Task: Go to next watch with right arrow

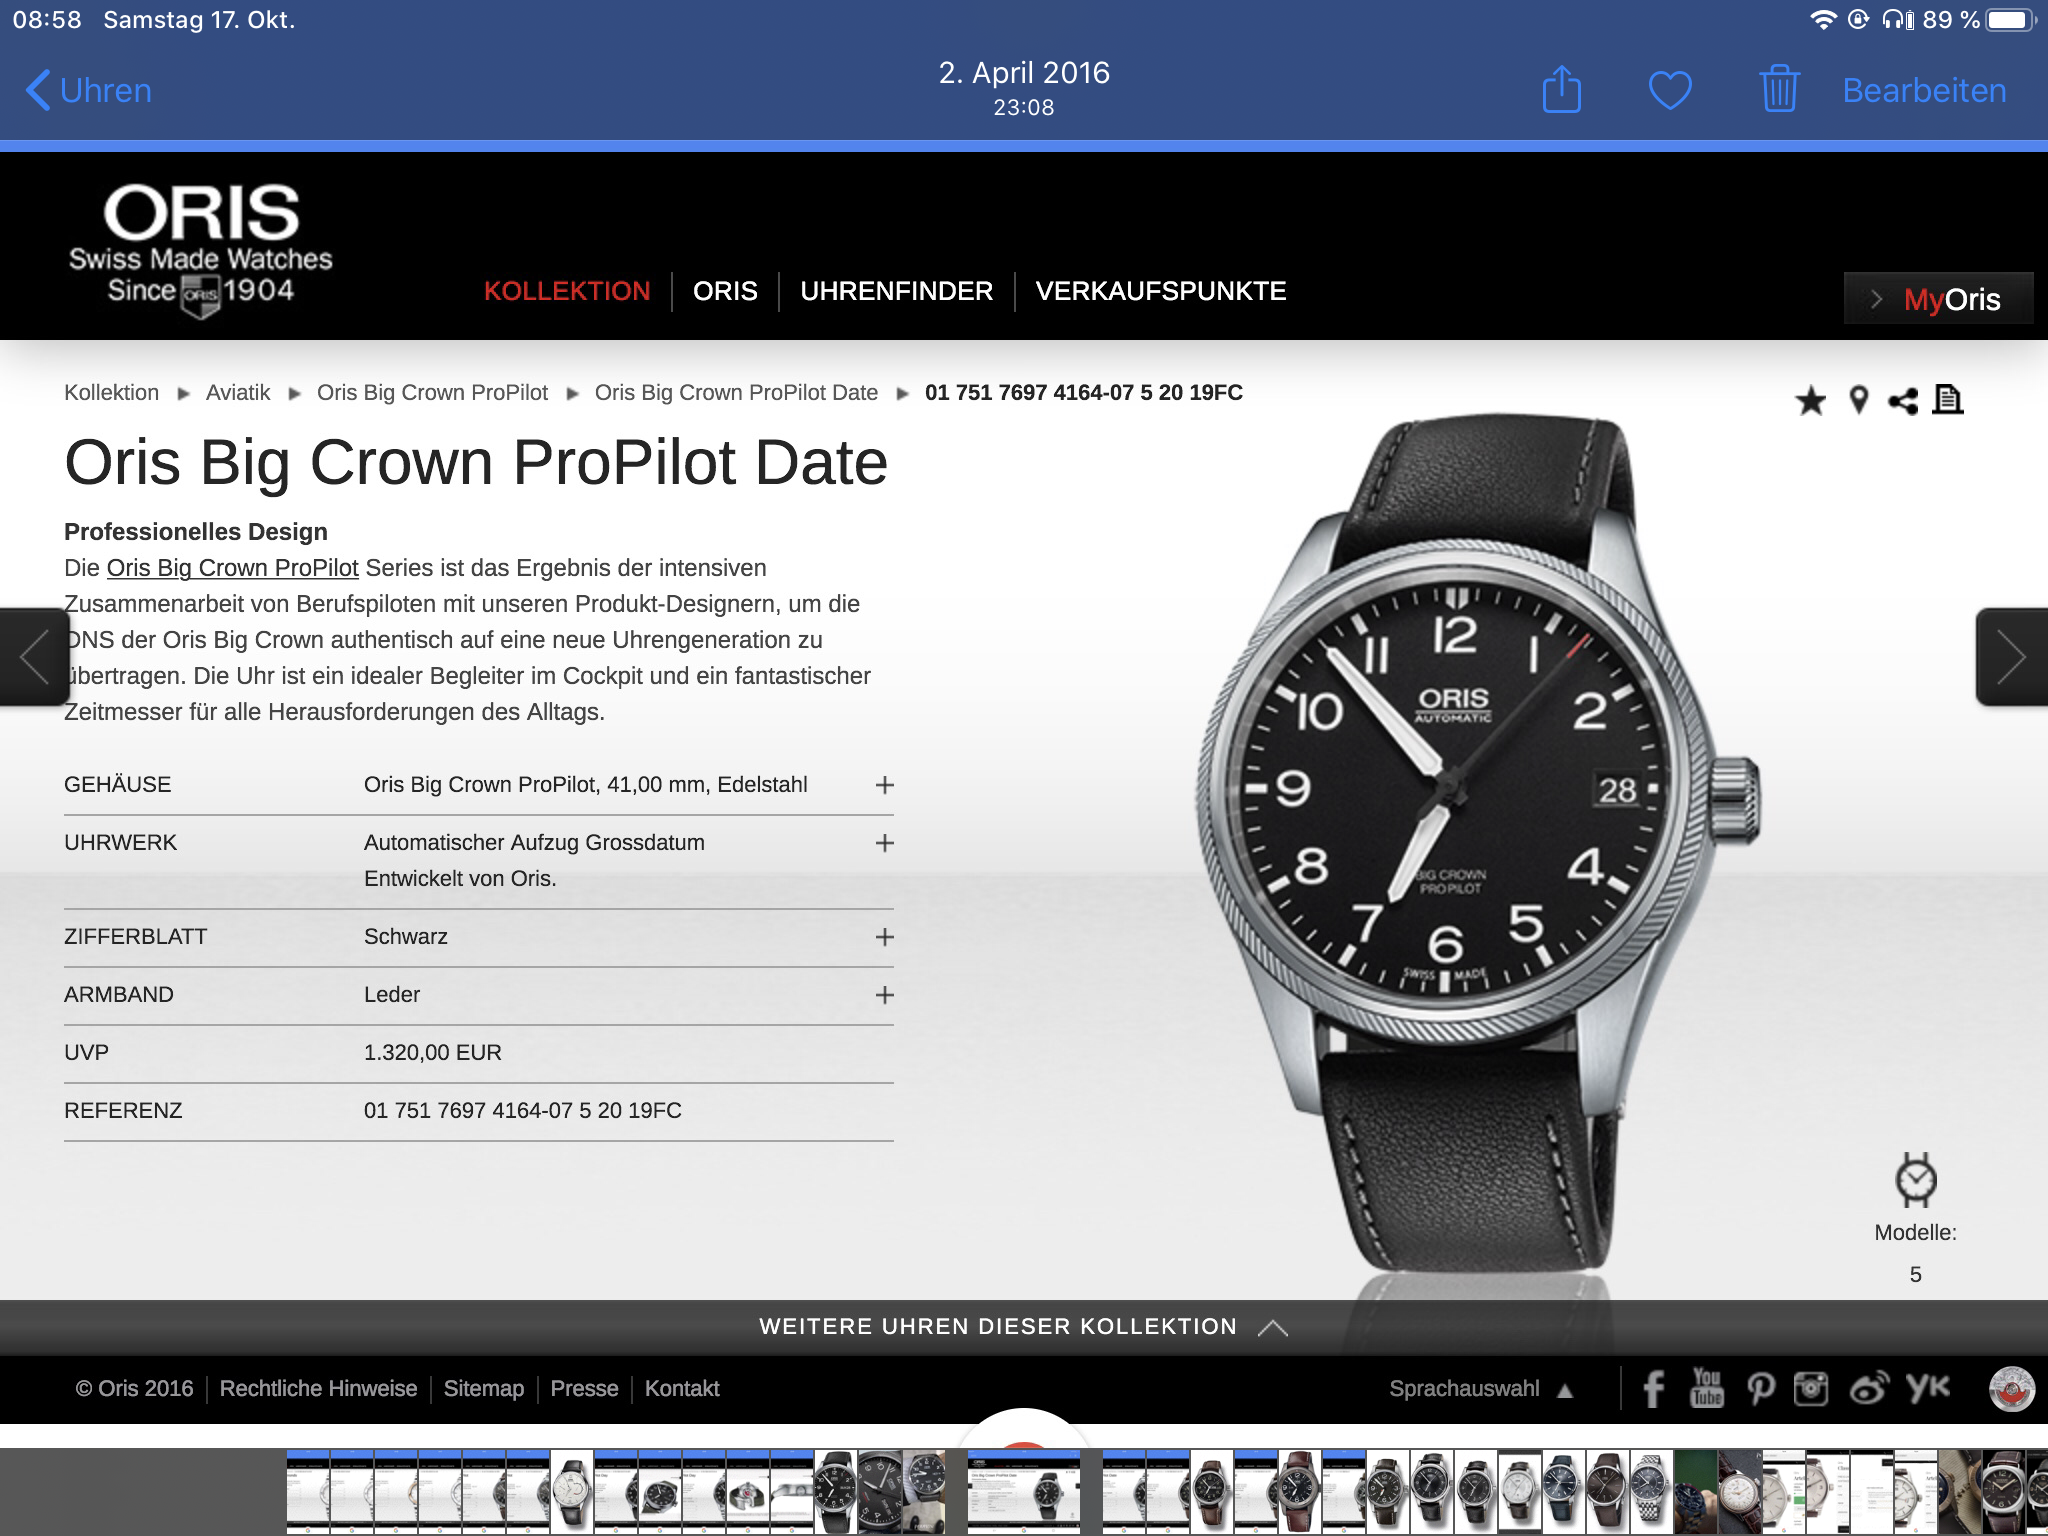Action: click(x=2011, y=657)
